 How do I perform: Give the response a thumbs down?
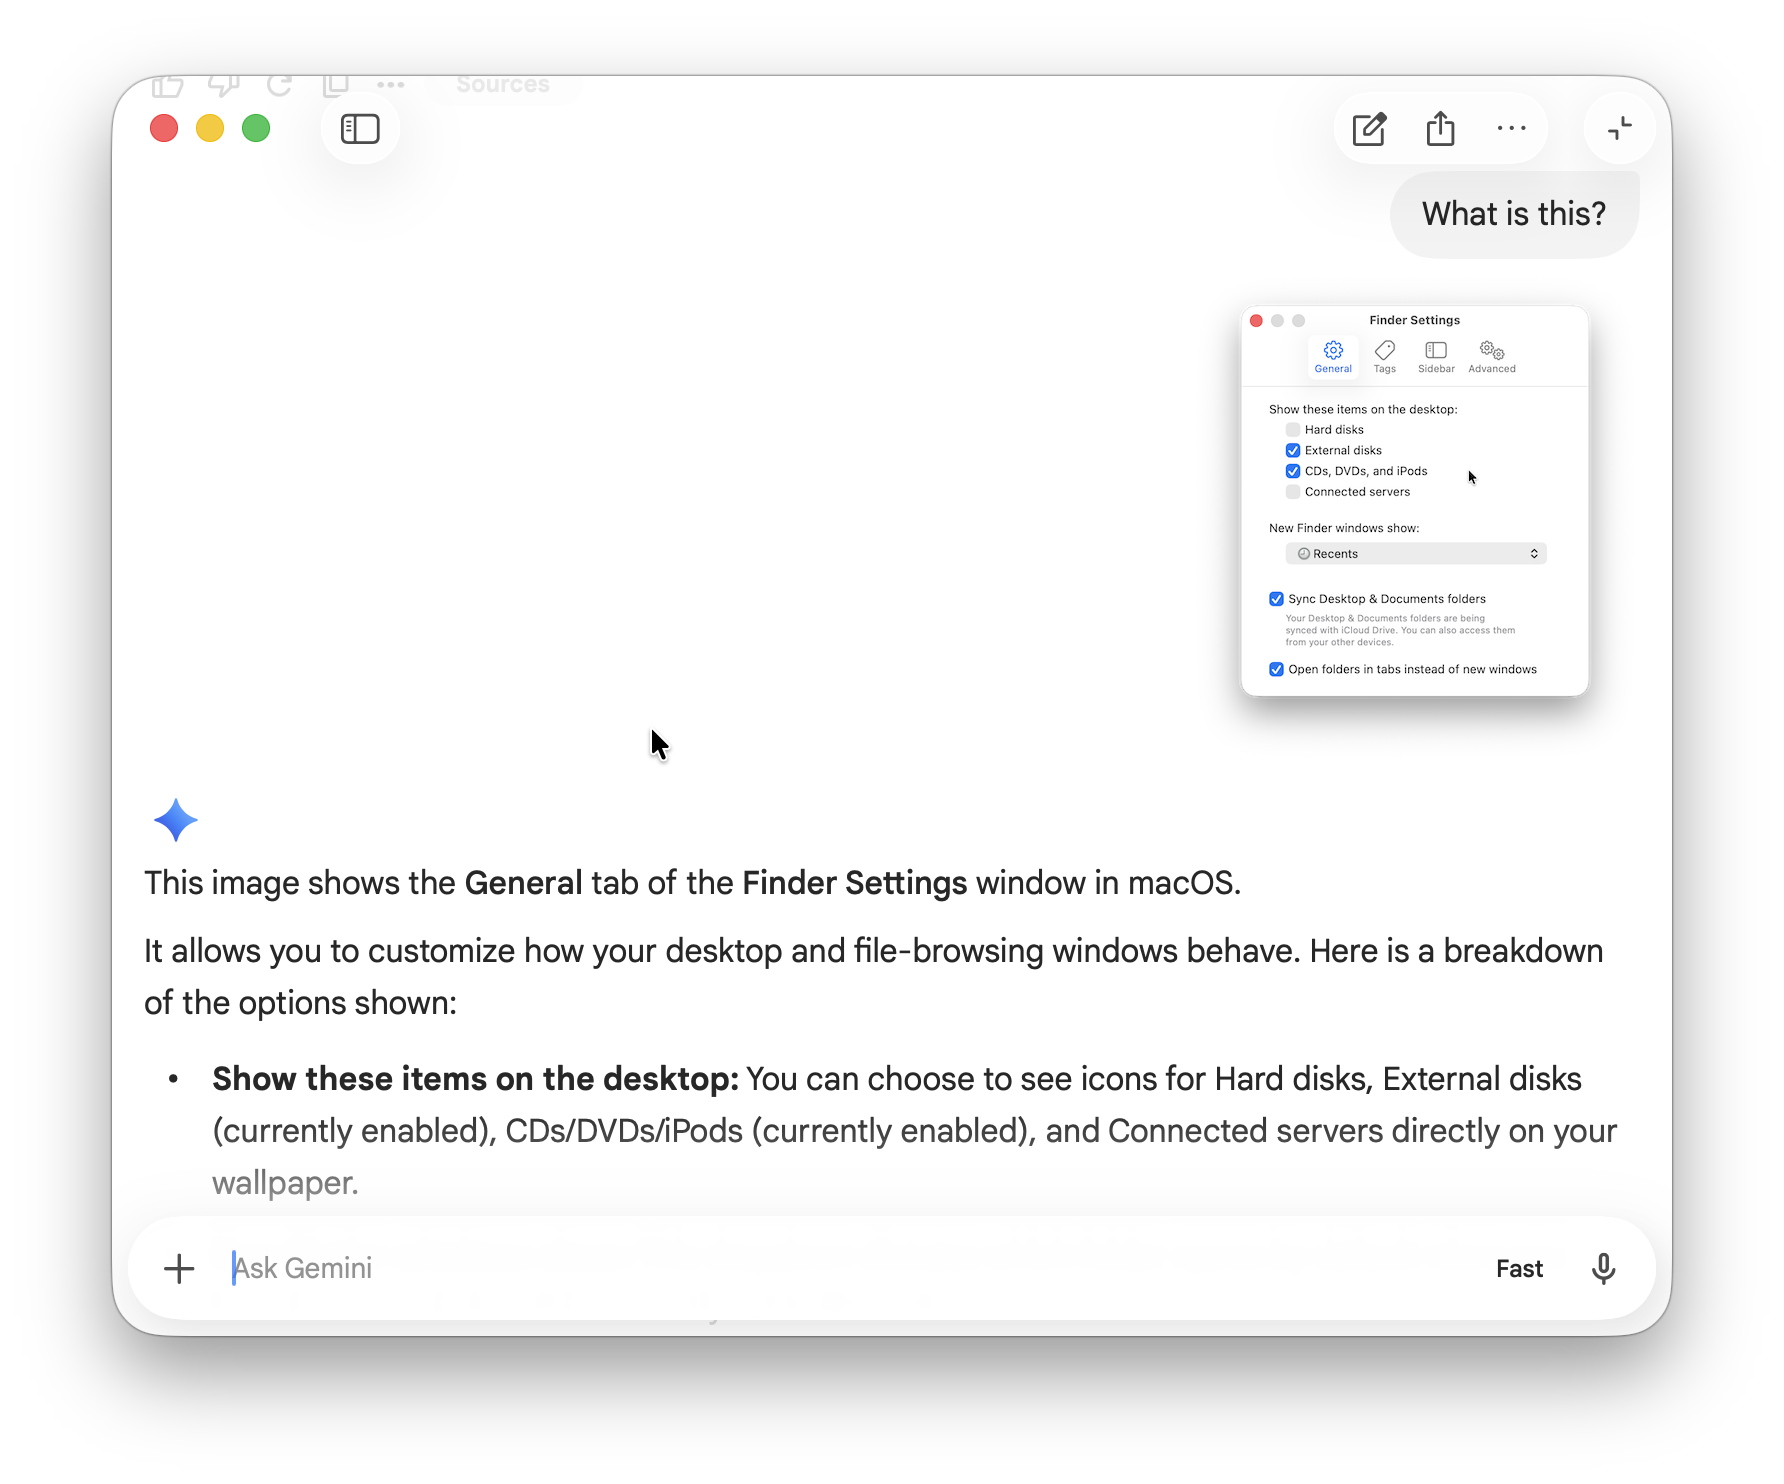point(223,85)
